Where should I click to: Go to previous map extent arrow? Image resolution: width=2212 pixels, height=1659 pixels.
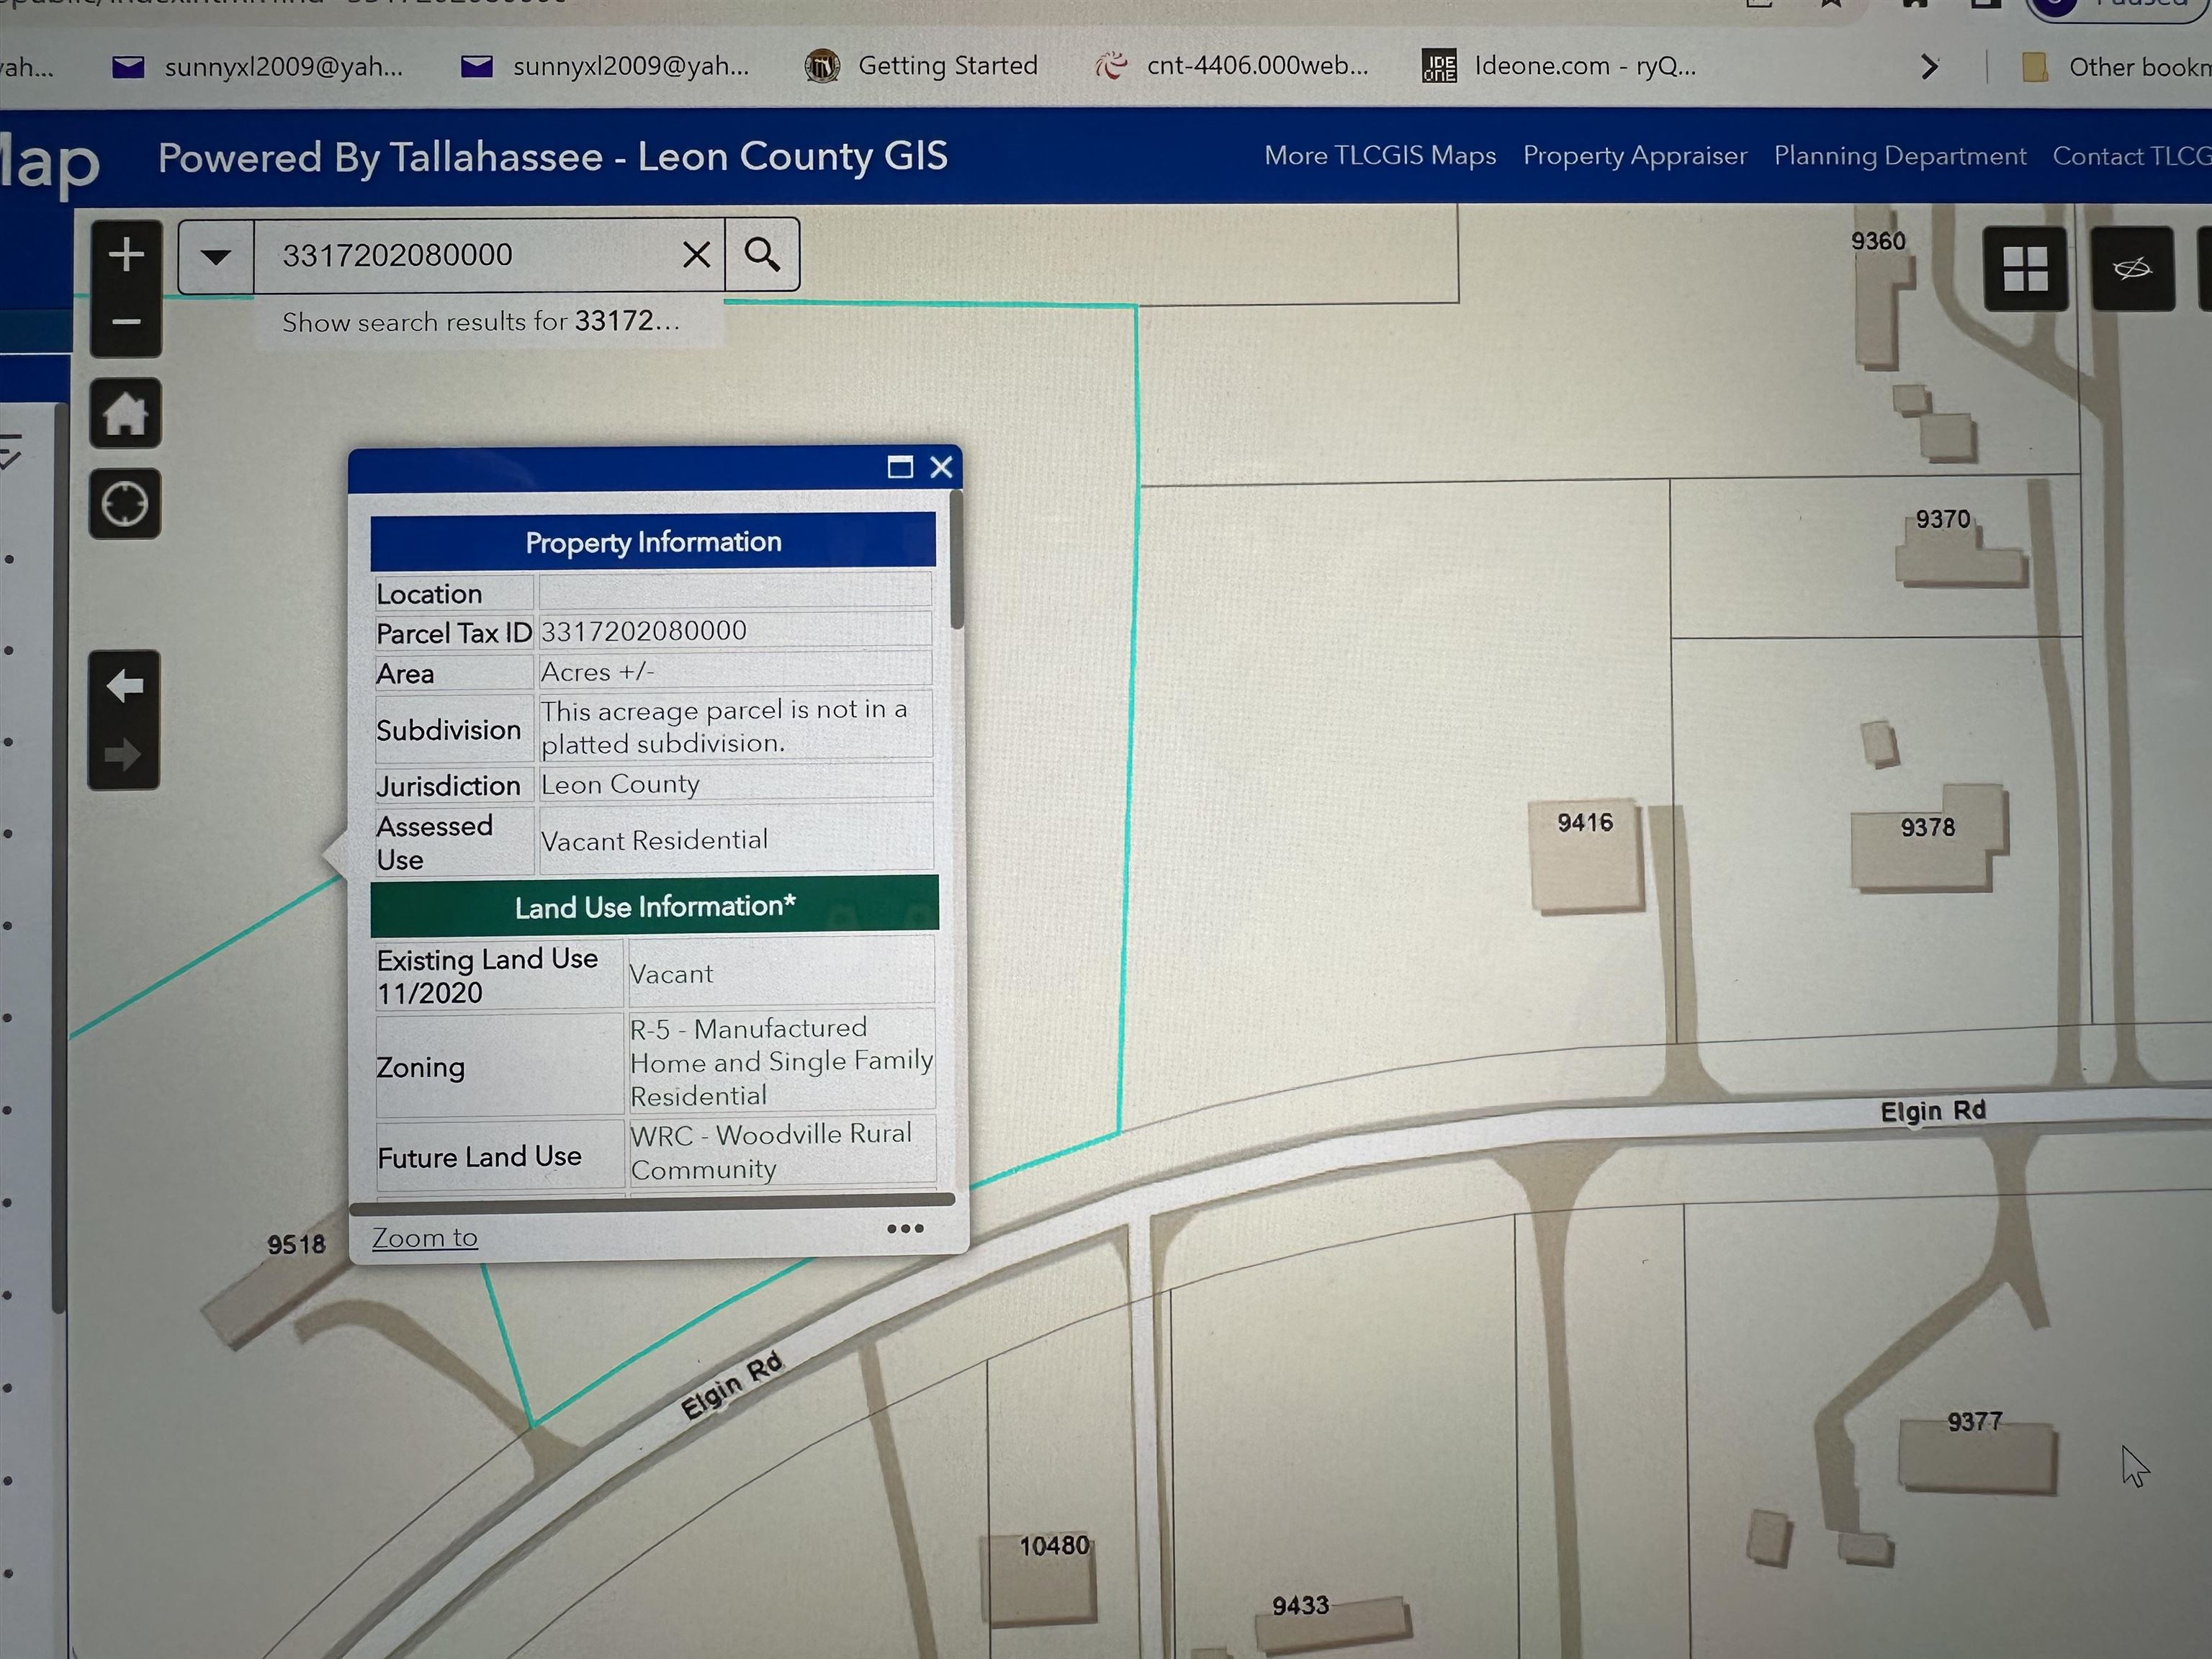125,686
